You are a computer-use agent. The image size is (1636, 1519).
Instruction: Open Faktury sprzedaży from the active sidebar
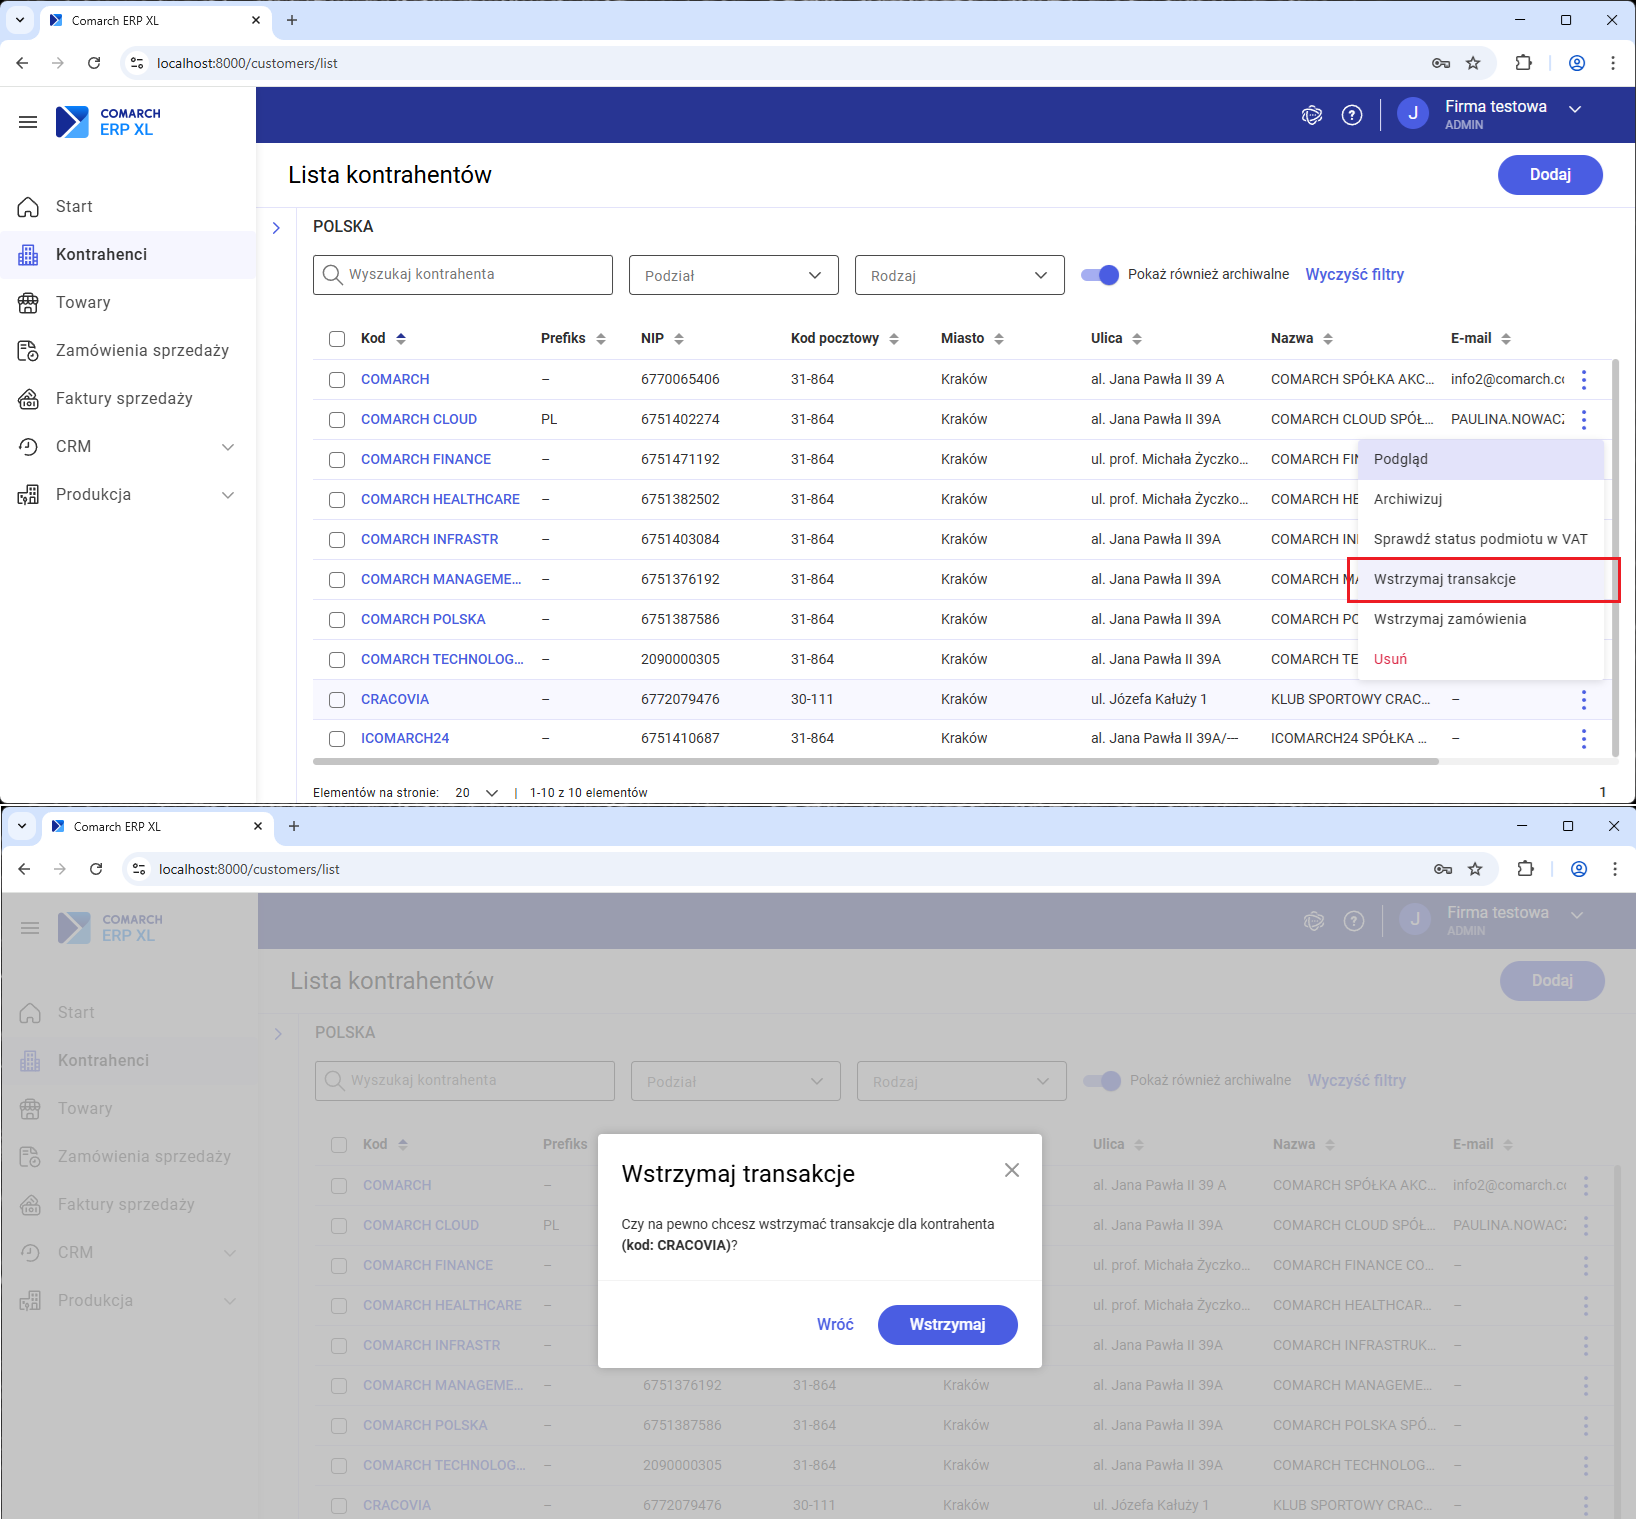click(x=123, y=398)
